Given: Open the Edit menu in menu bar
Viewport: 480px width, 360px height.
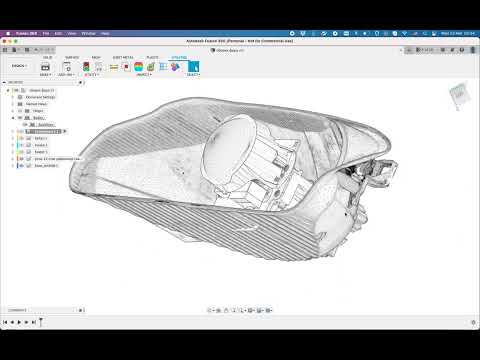Looking at the screenshot, I should 58,33.
